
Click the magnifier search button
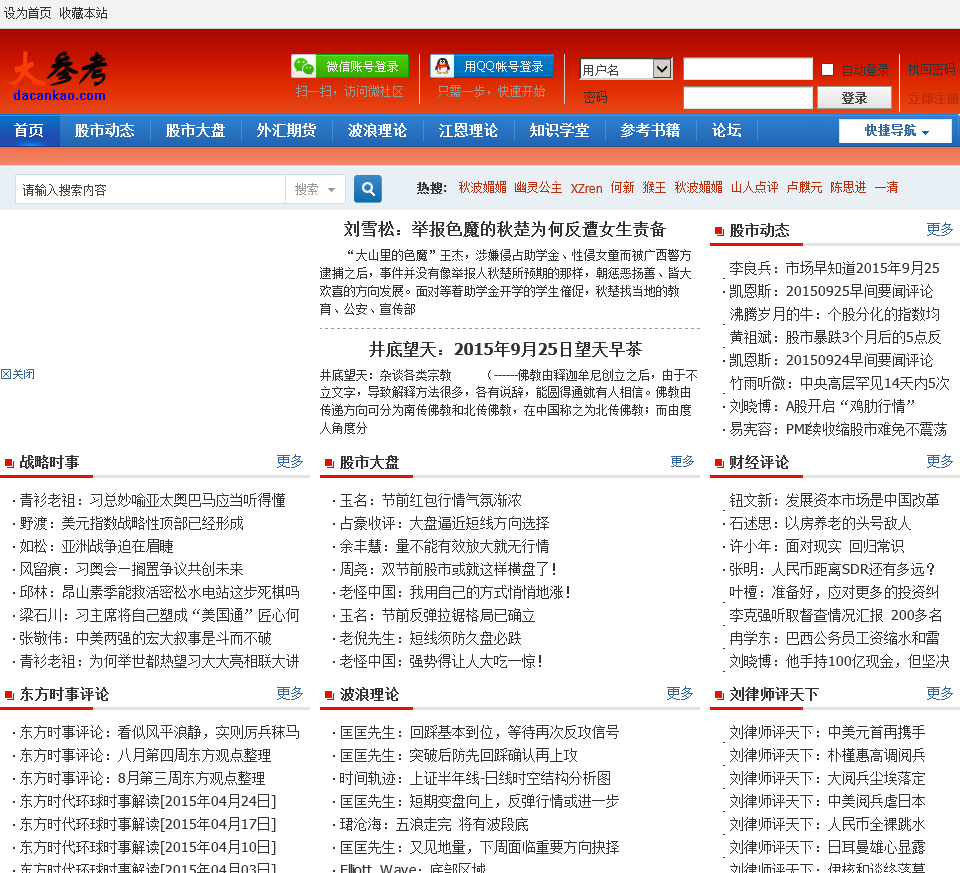(368, 189)
